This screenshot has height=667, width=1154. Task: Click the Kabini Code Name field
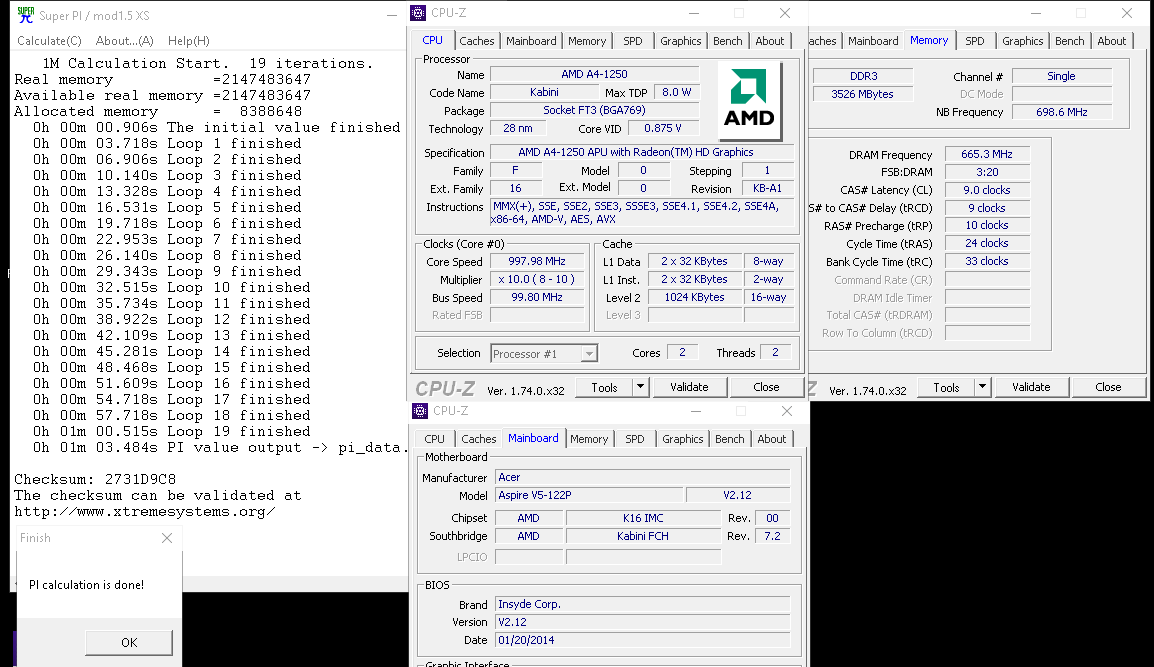[544, 93]
